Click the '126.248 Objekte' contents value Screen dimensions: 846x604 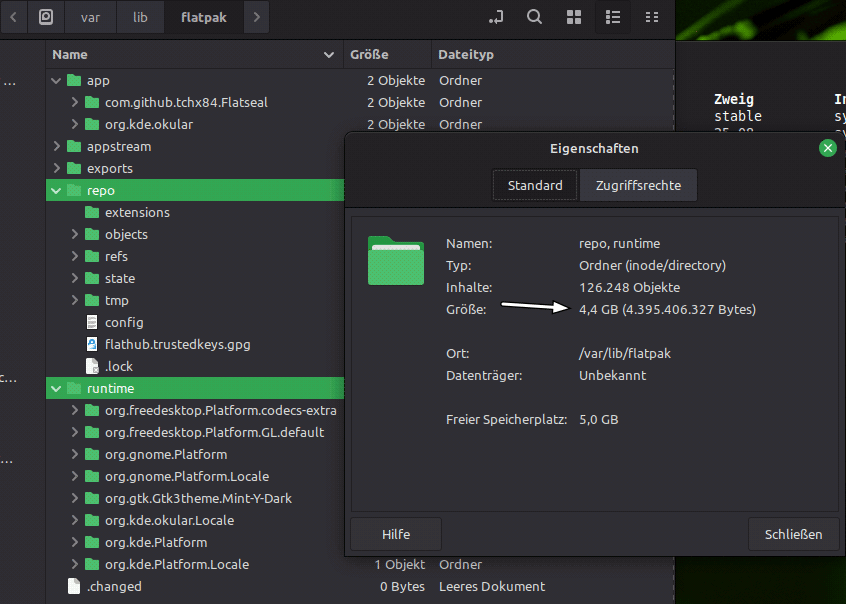click(629, 287)
